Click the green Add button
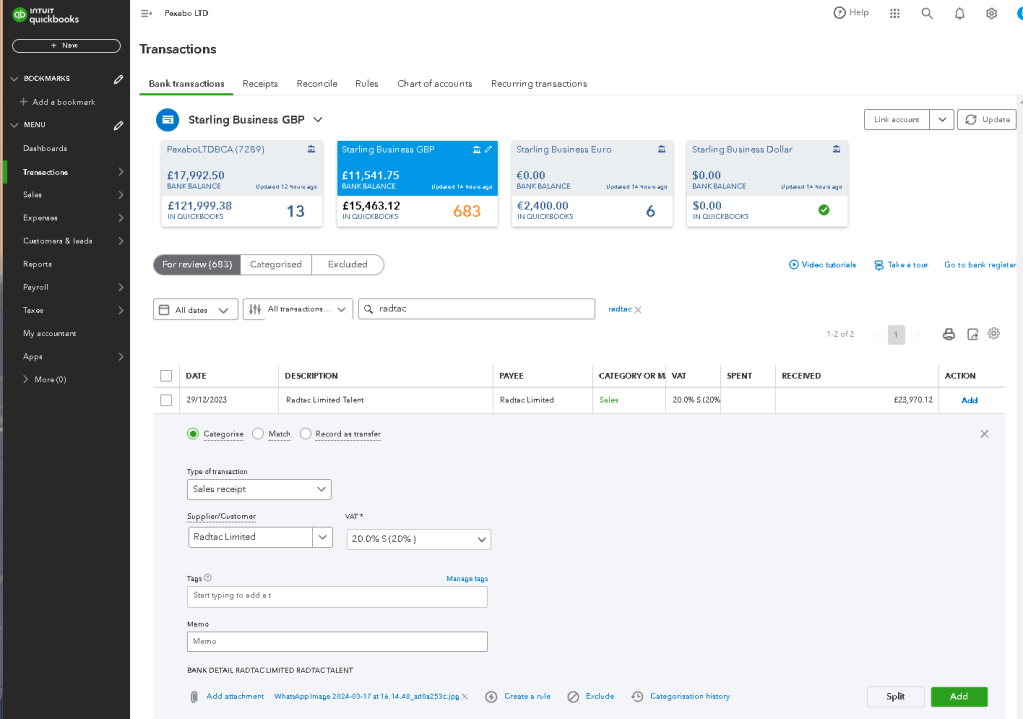 coord(958,696)
